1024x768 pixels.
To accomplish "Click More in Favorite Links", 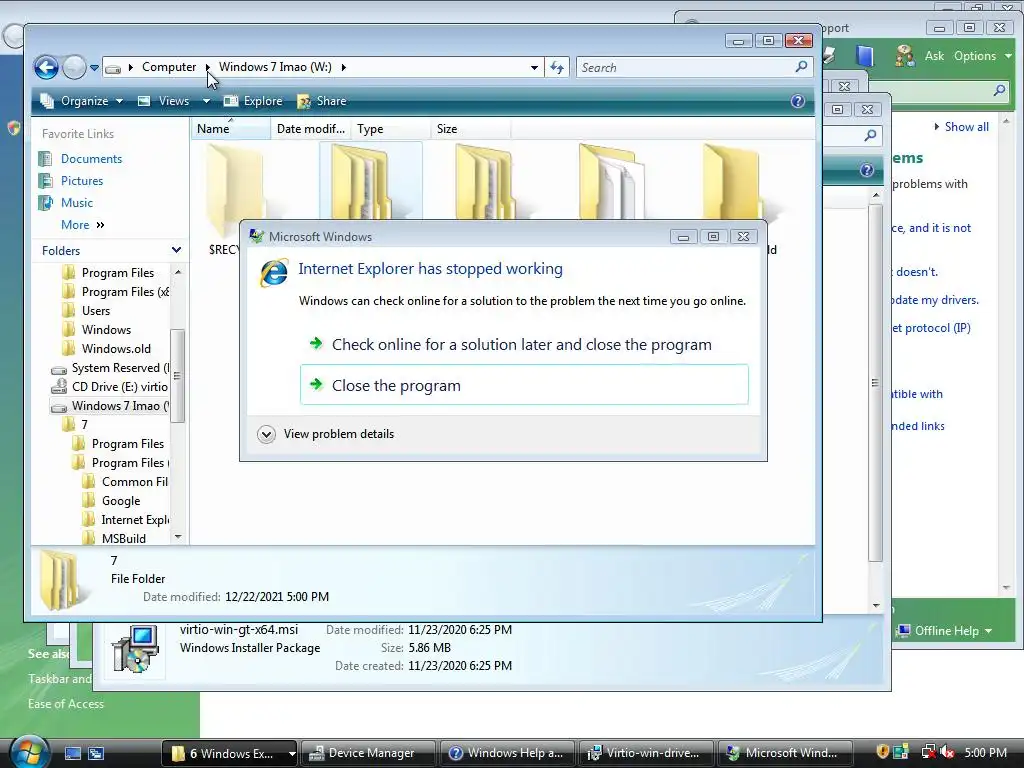I will 82,225.
